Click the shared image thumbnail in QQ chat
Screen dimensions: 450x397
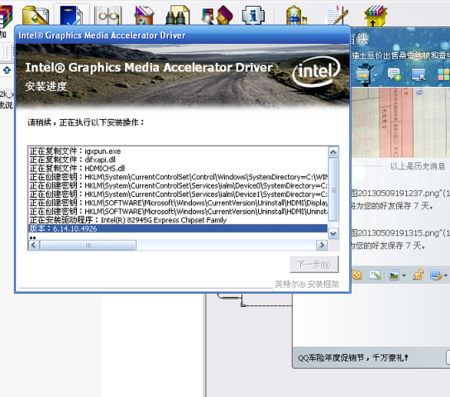(x=401, y=123)
